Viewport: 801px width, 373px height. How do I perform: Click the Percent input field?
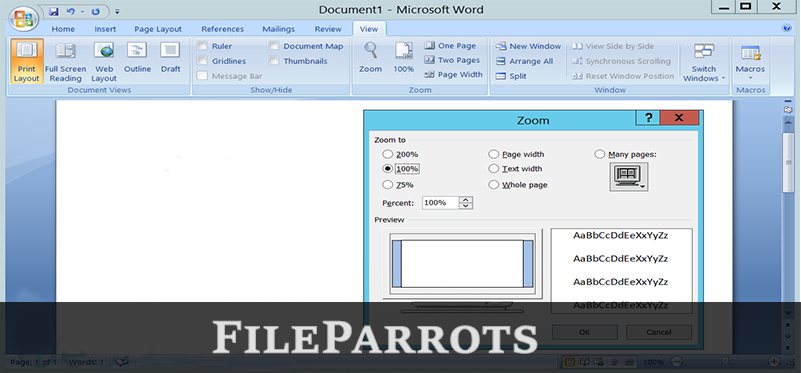coord(441,203)
